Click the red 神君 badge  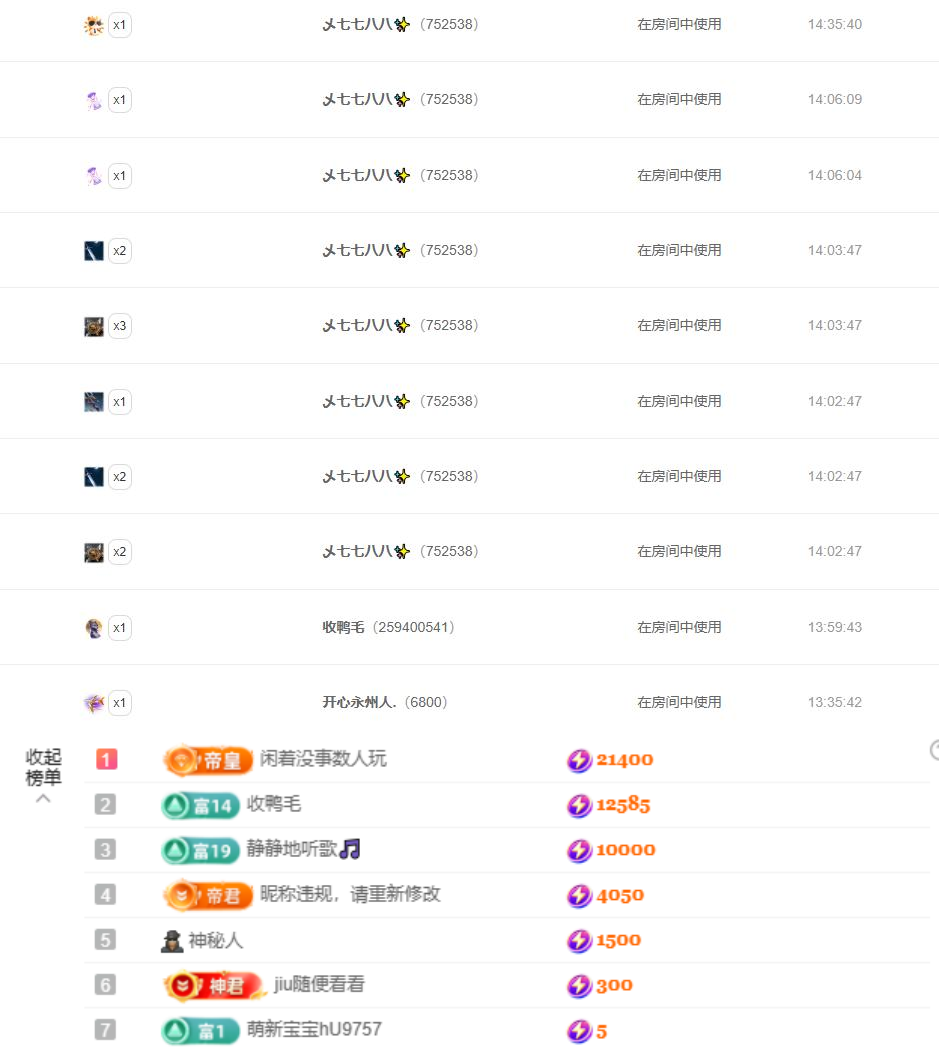(213, 986)
